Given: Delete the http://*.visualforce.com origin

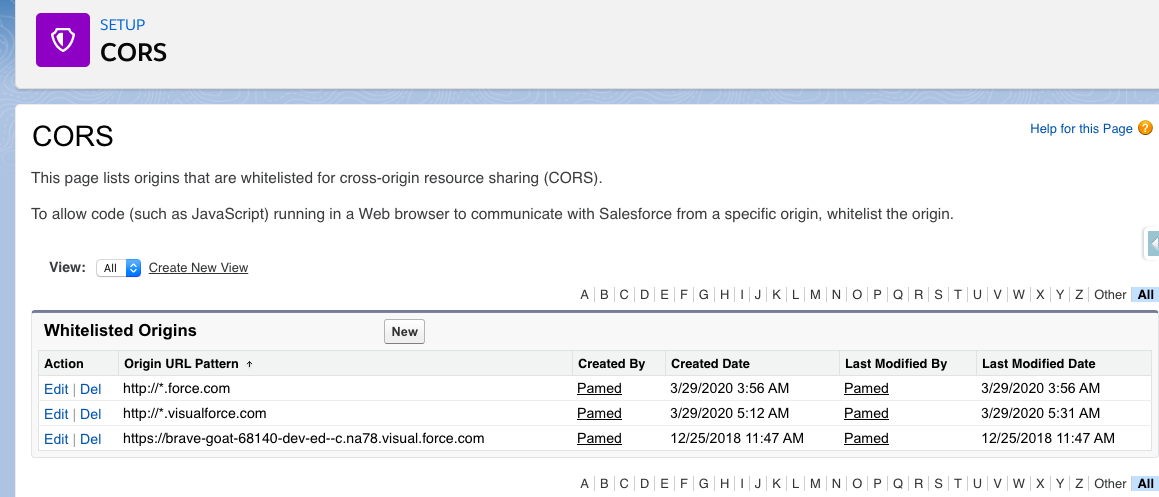Looking at the screenshot, I should pyautogui.click(x=91, y=414).
